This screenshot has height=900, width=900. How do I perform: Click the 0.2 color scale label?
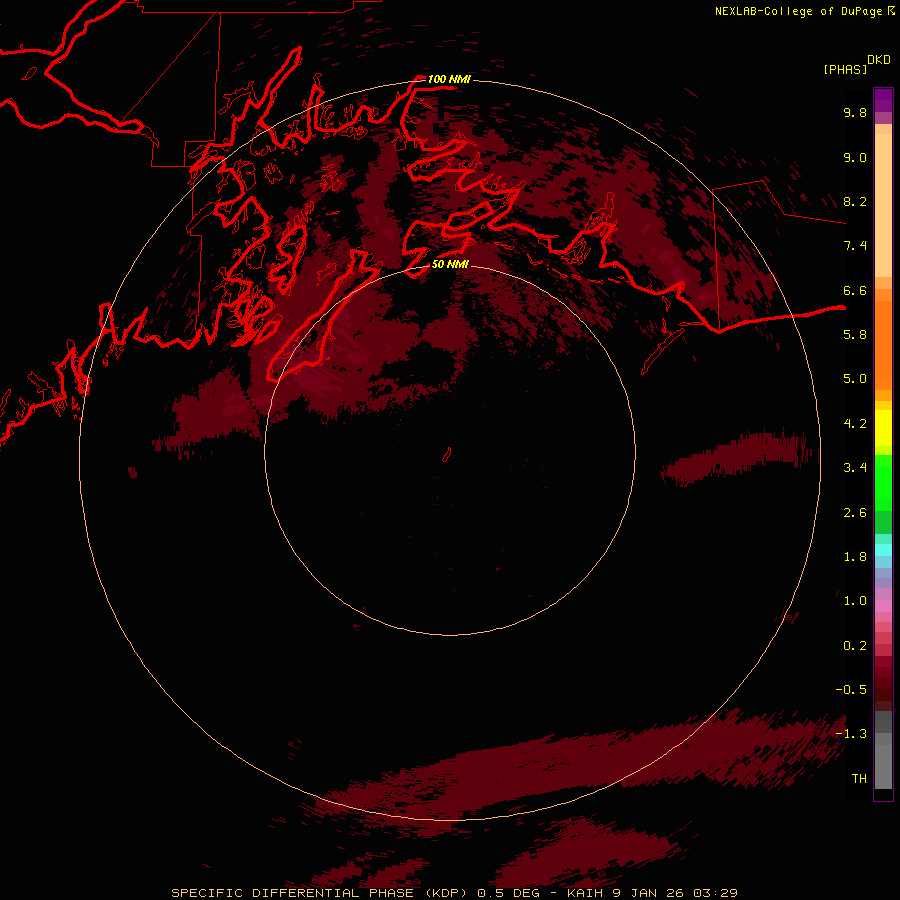tap(855, 646)
